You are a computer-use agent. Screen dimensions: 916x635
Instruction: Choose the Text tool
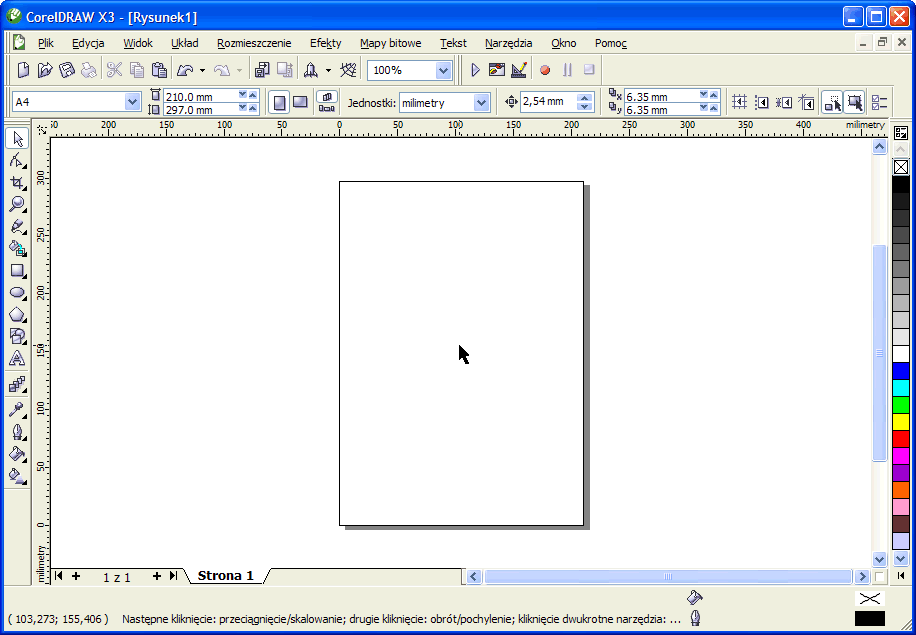coord(17,358)
